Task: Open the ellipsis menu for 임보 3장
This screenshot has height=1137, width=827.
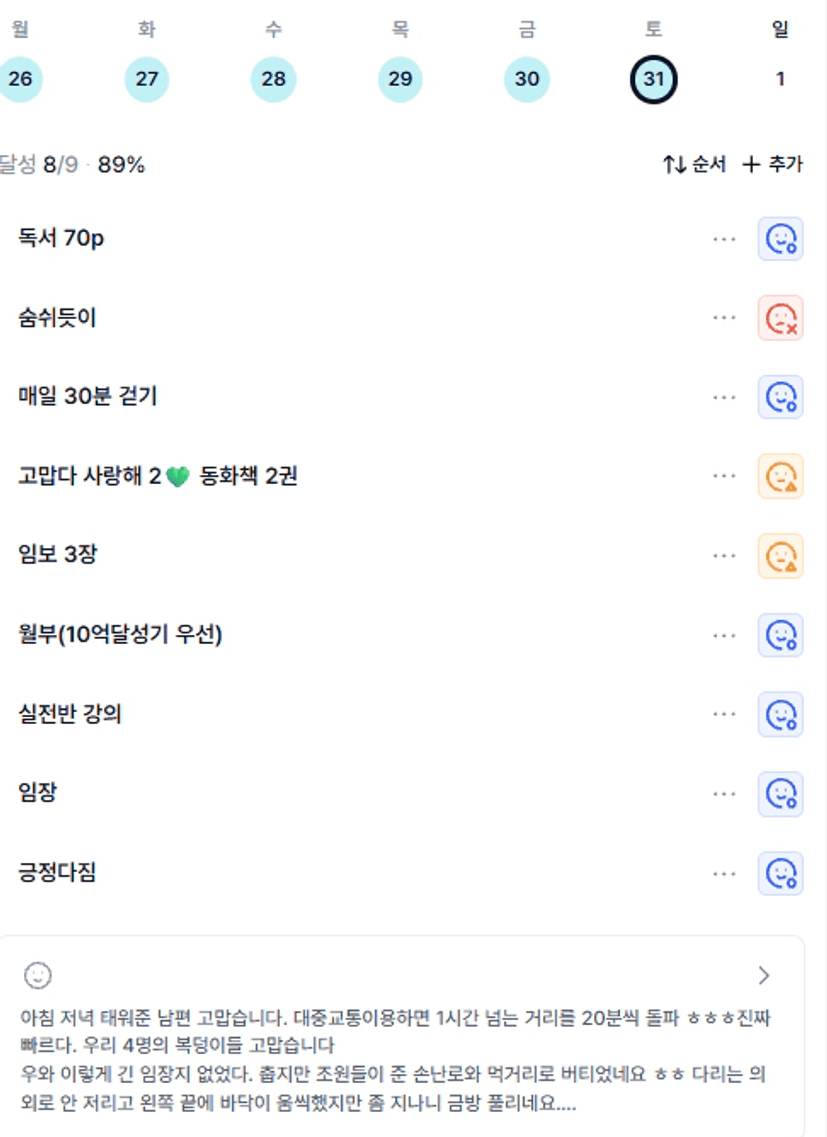Action: tap(724, 555)
